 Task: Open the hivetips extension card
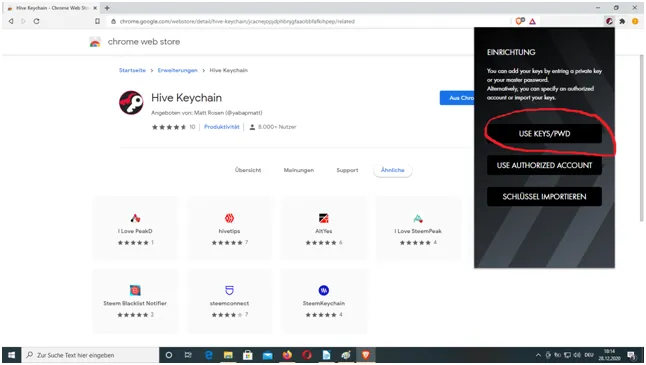coord(229,229)
